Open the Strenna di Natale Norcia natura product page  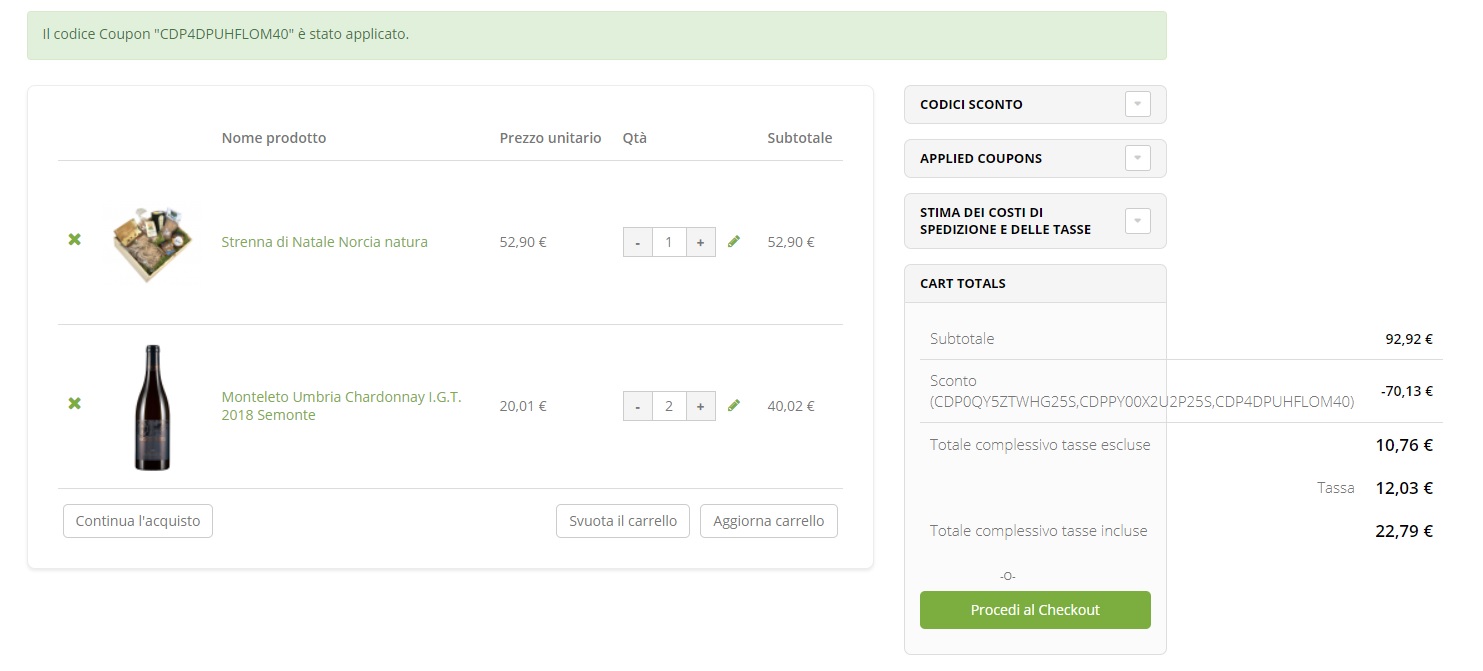(324, 241)
